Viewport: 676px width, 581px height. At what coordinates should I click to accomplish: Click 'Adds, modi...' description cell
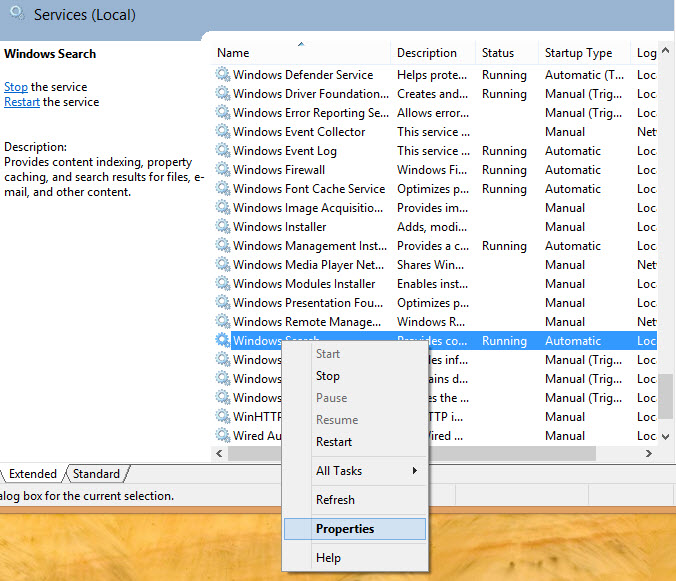(432, 227)
